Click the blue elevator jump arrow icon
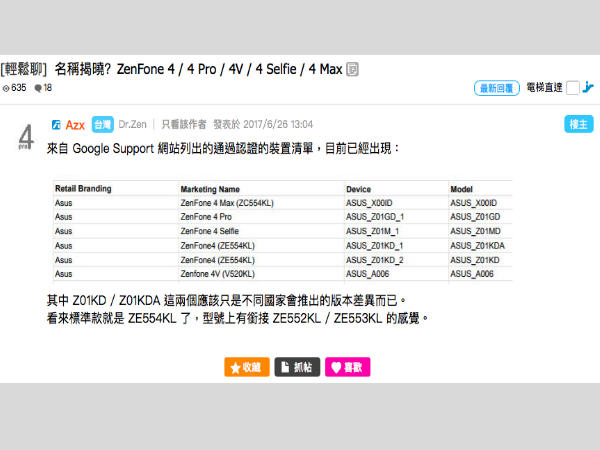This screenshot has height=450, width=600. (589, 88)
